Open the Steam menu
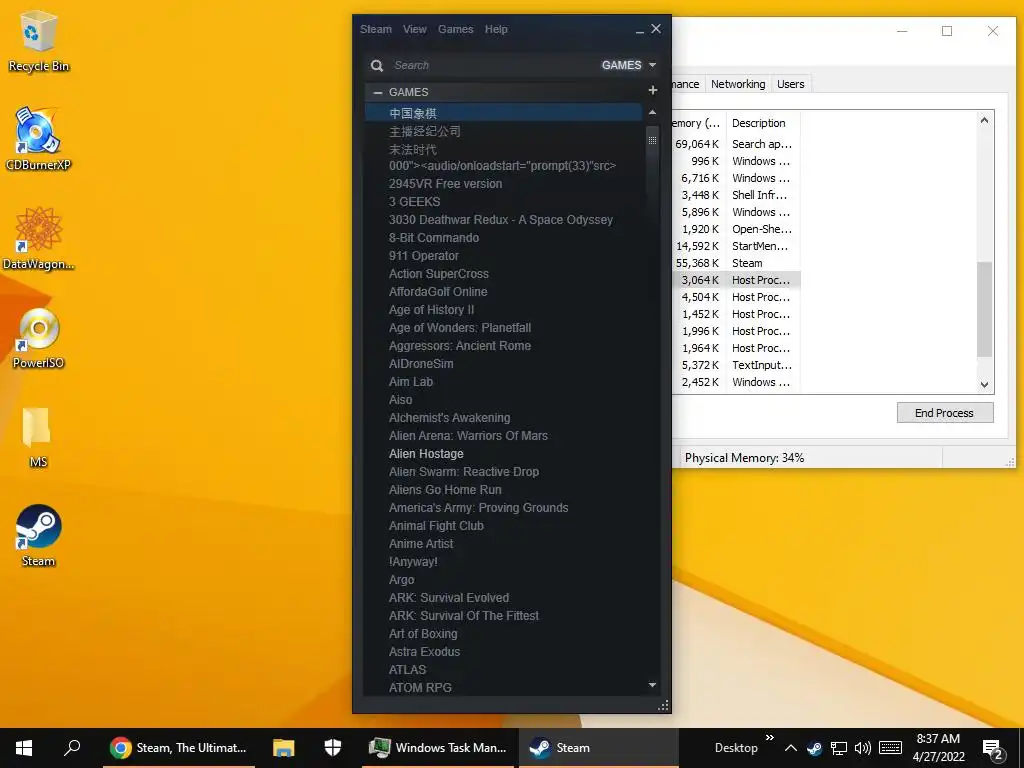Screen dimensions: 1024x768 (376, 29)
